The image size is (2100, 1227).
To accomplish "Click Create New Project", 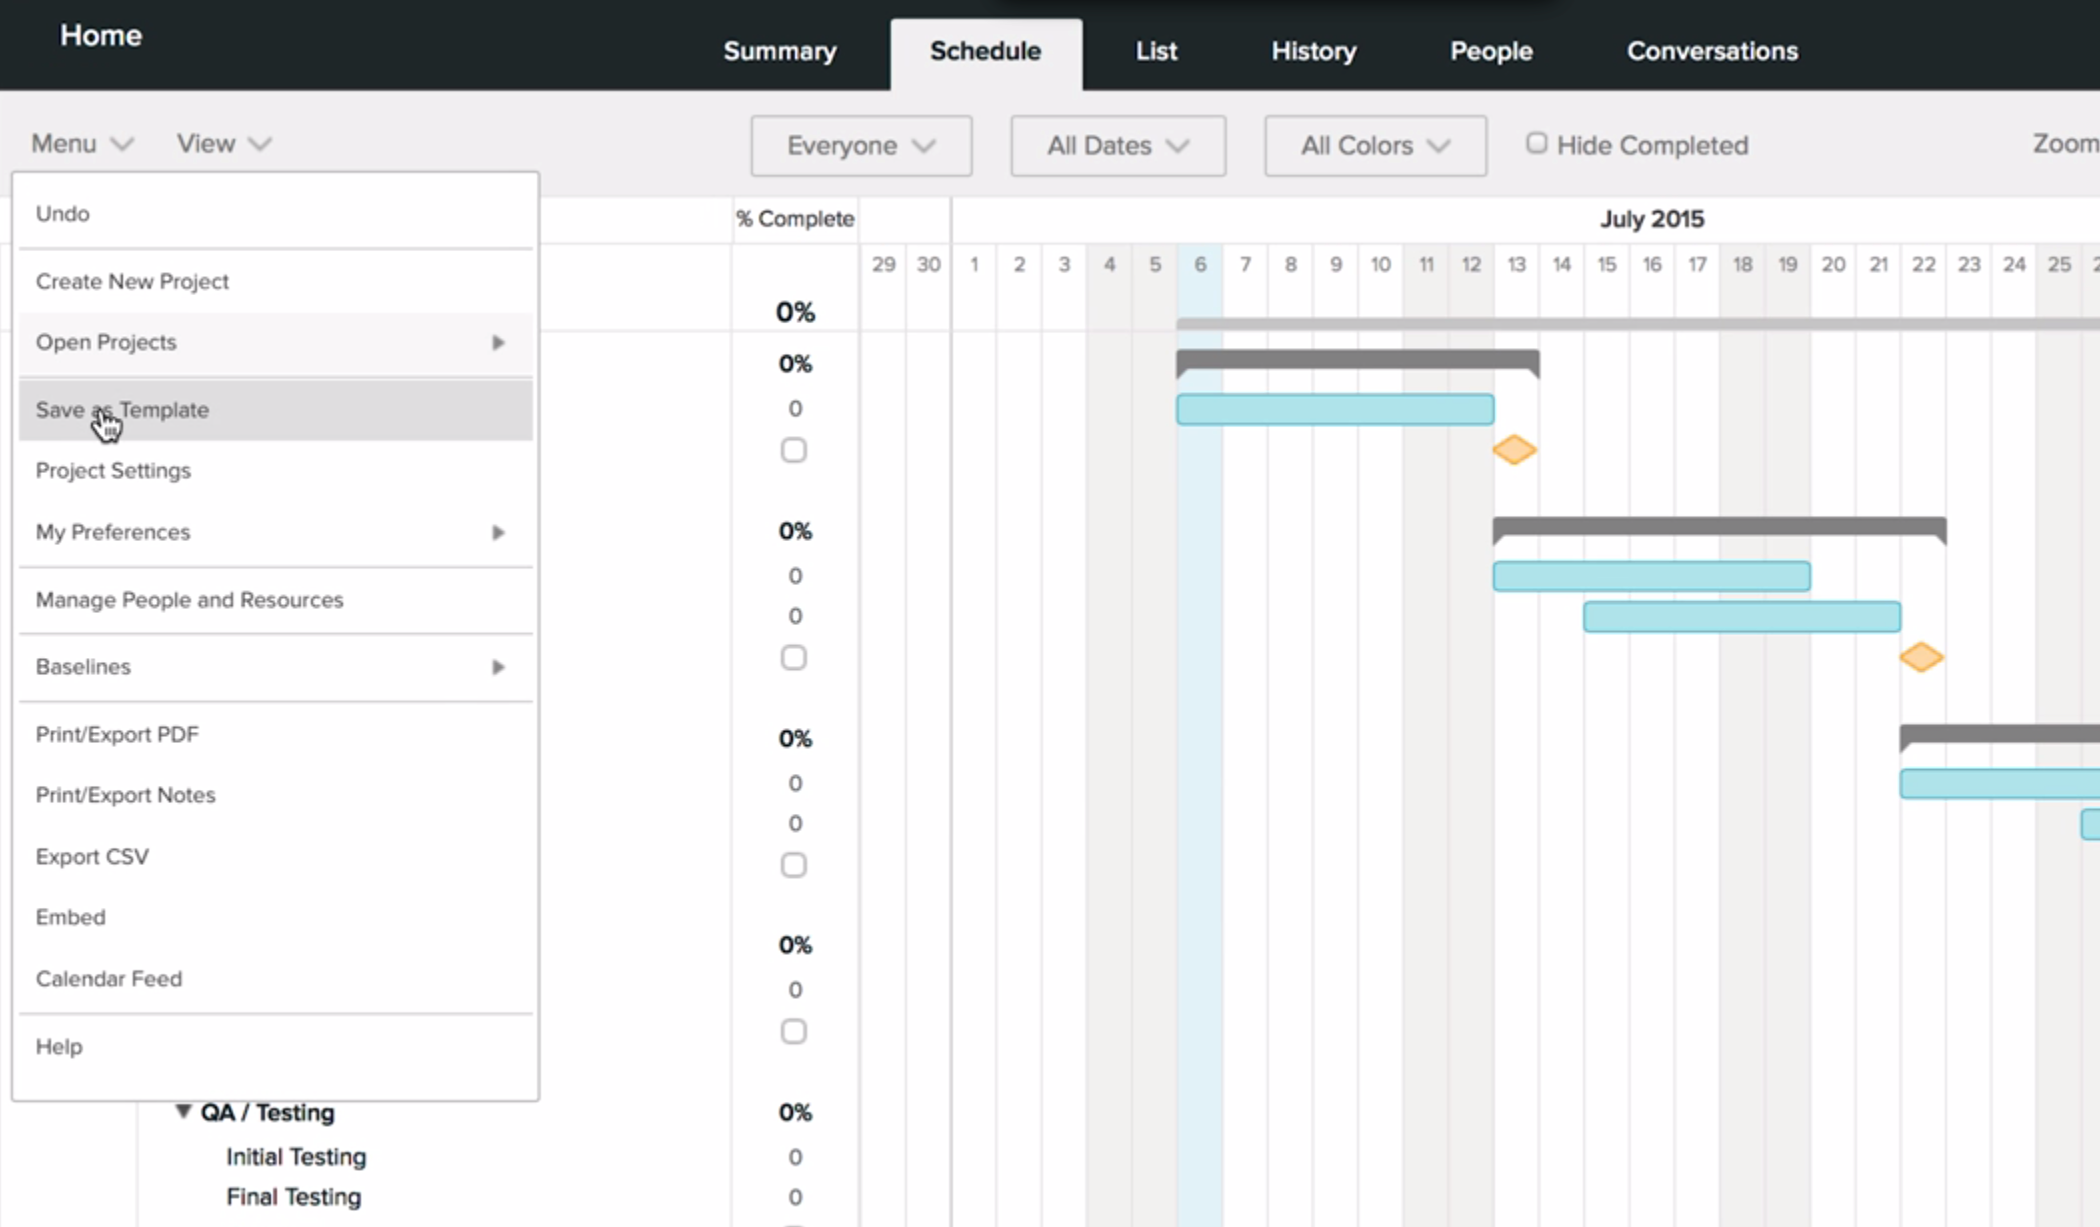I will pyautogui.click(x=131, y=281).
